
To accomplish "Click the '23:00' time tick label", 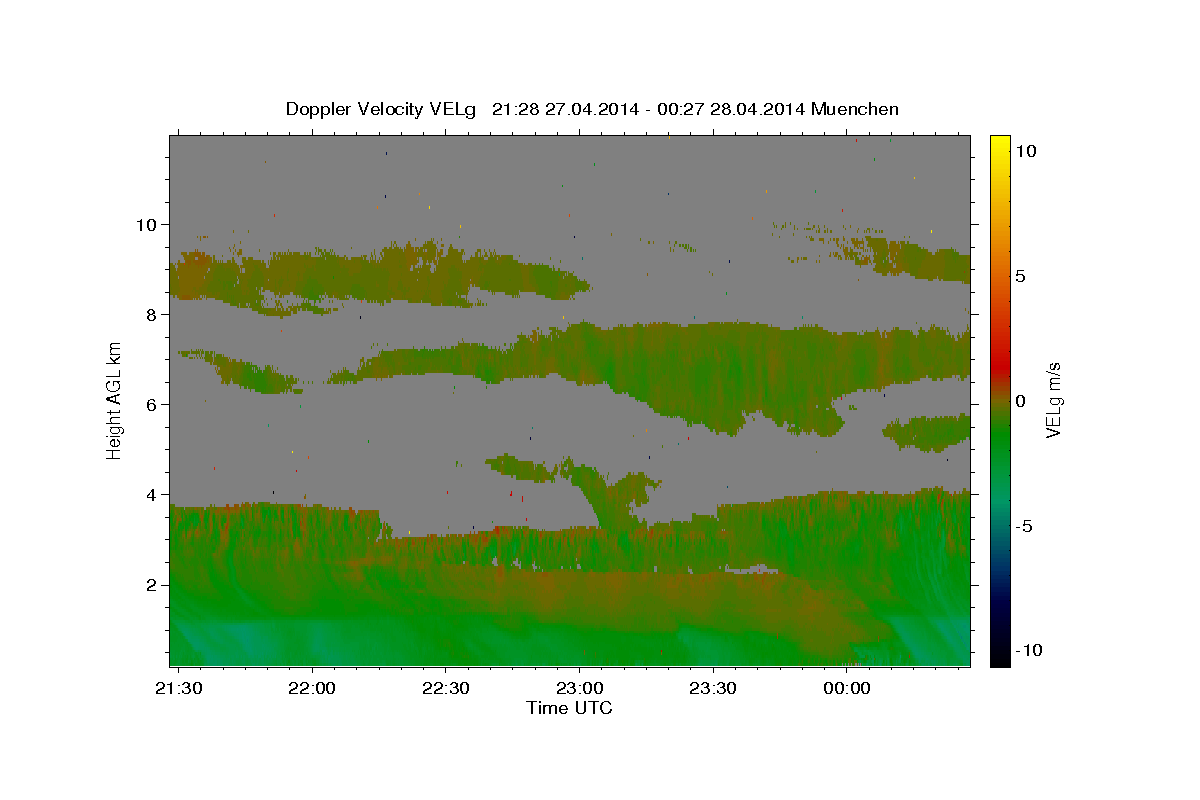I will [579, 688].
